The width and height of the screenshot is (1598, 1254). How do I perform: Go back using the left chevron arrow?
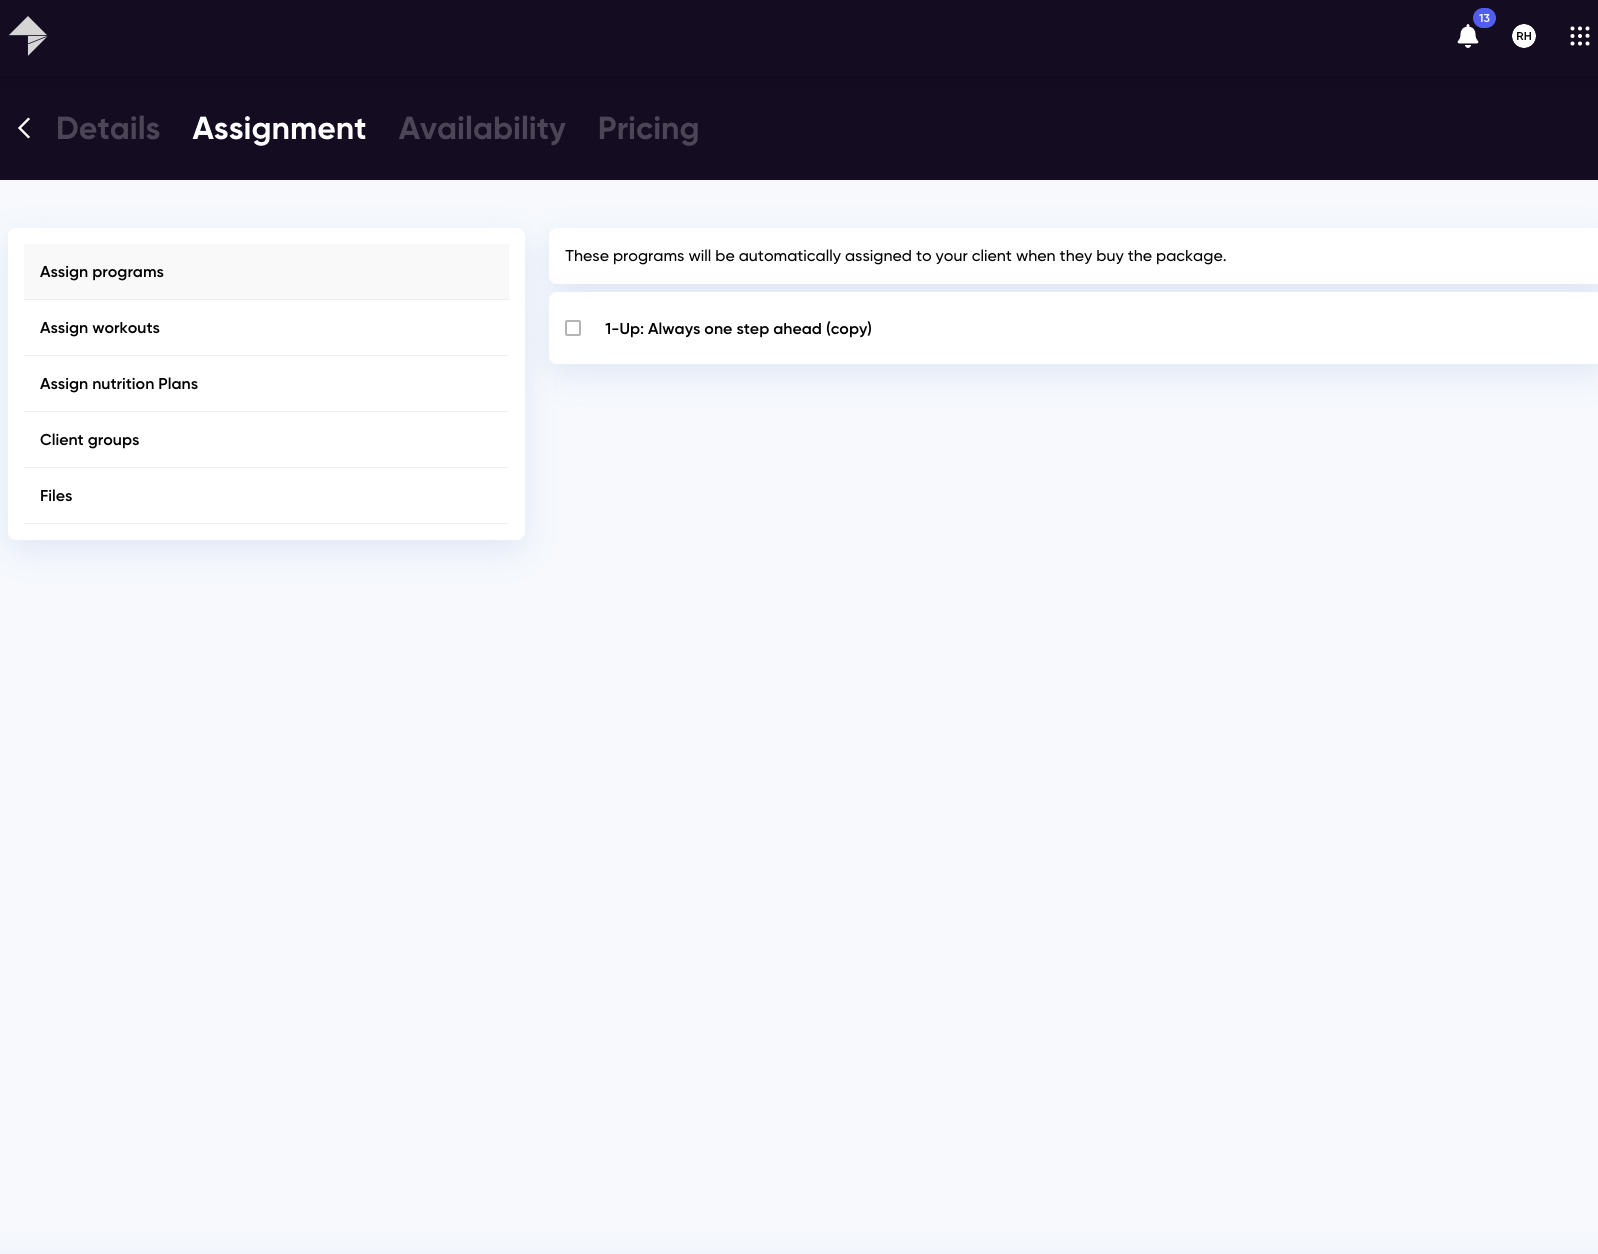pos(25,128)
